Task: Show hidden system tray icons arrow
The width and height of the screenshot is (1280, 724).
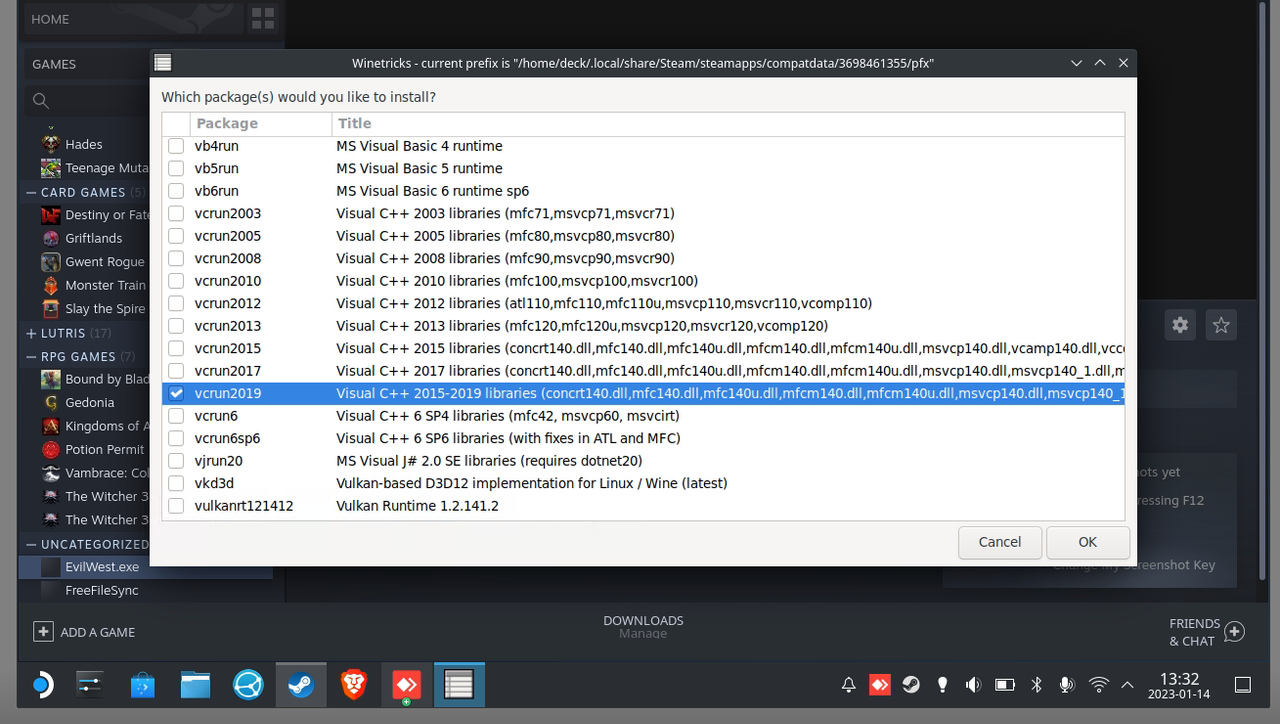Action: [1128, 685]
